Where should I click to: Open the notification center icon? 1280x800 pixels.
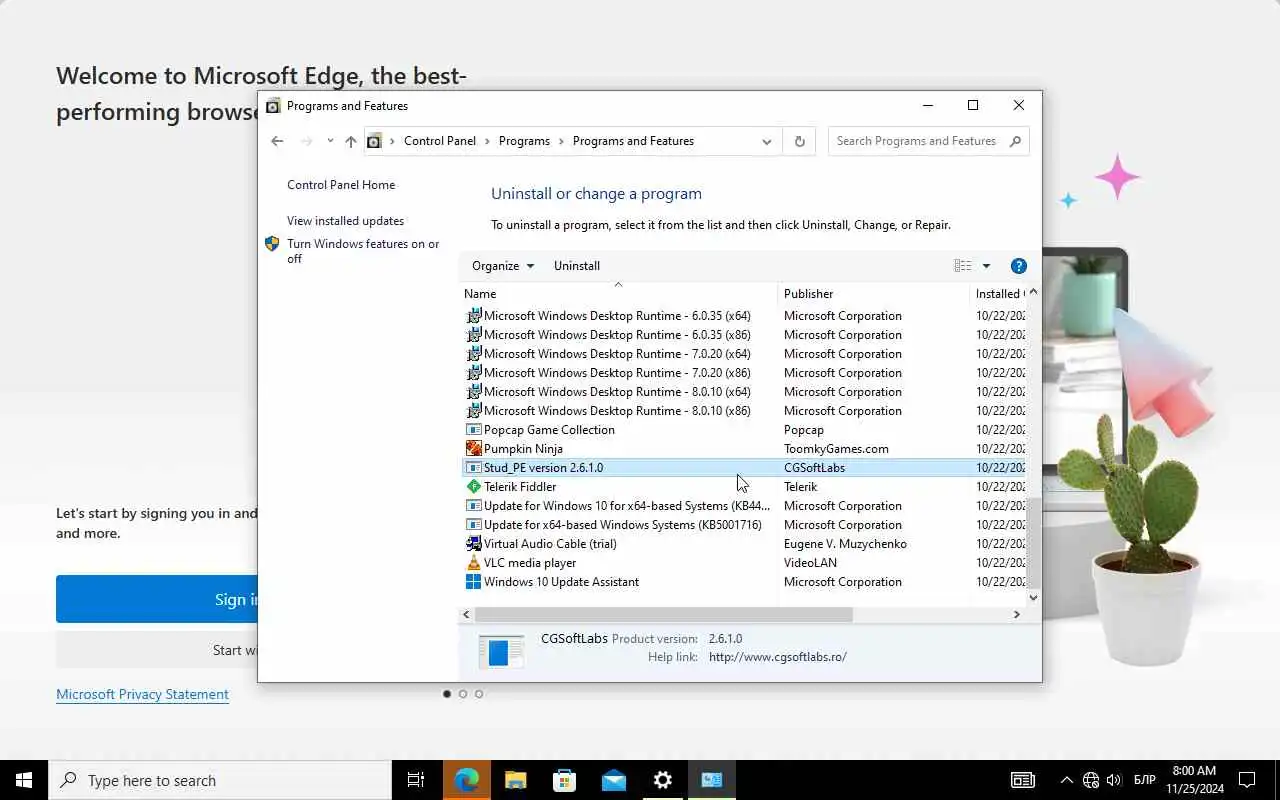pos(1247,780)
